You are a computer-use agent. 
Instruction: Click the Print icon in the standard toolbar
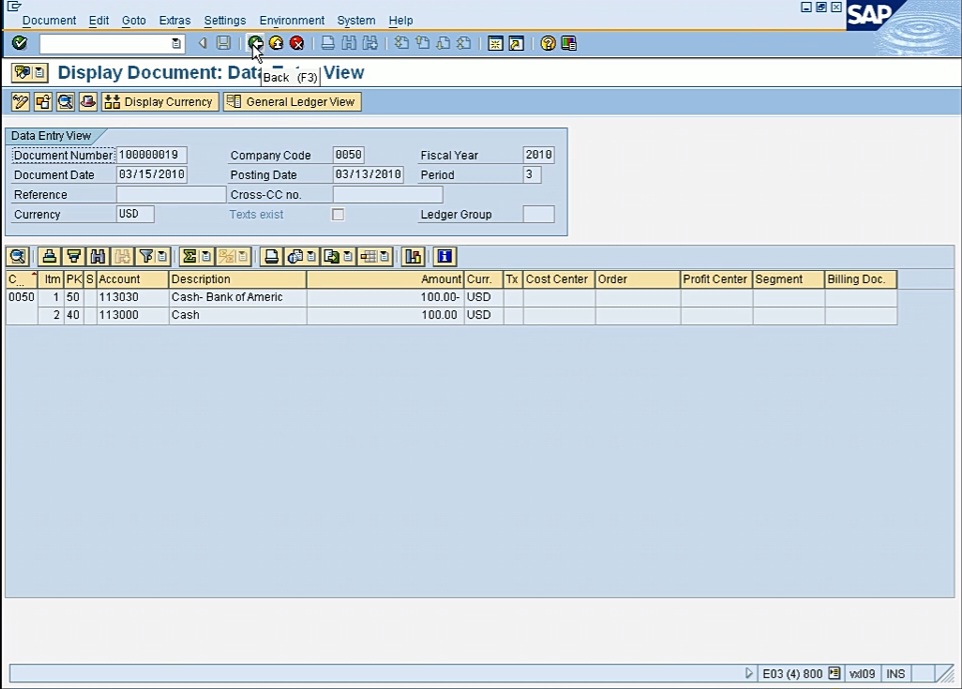(x=328, y=43)
